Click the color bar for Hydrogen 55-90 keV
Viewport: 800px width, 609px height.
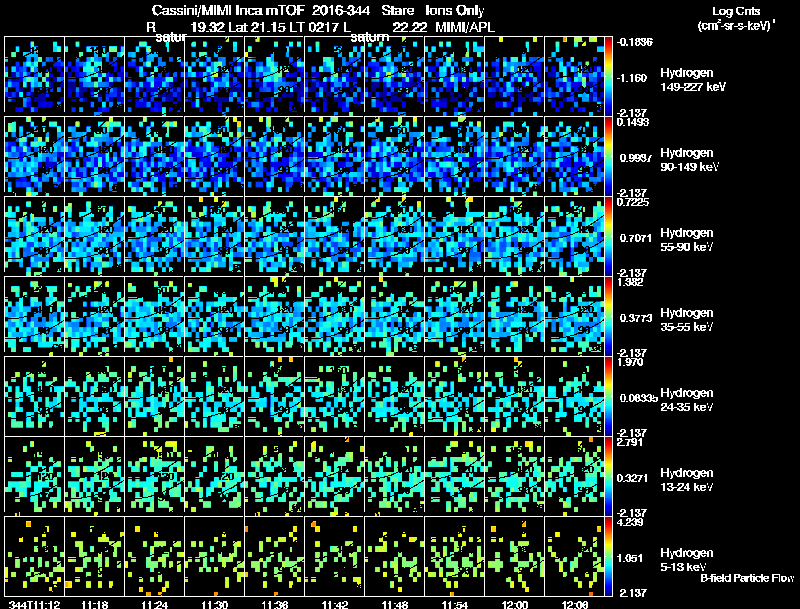click(x=608, y=235)
